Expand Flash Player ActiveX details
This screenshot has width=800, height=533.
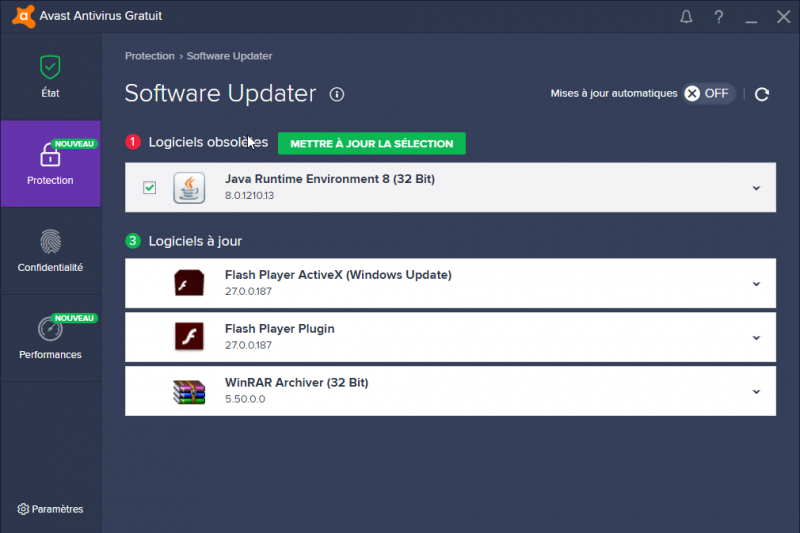pos(756,284)
